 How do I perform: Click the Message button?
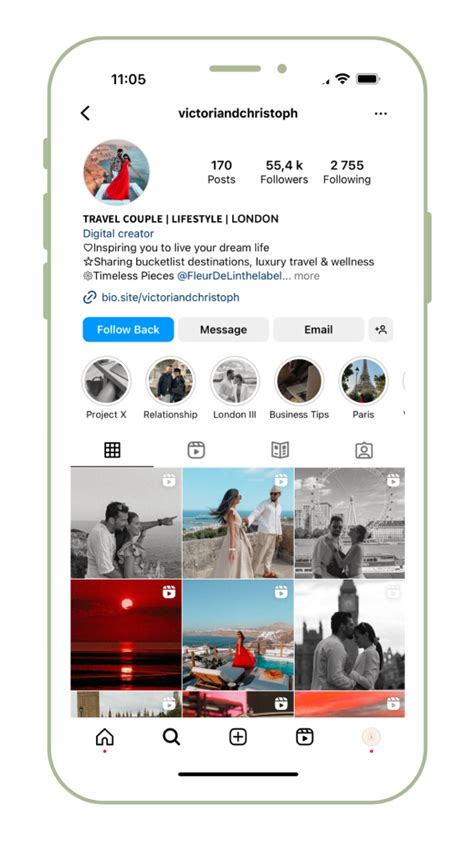(x=223, y=329)
